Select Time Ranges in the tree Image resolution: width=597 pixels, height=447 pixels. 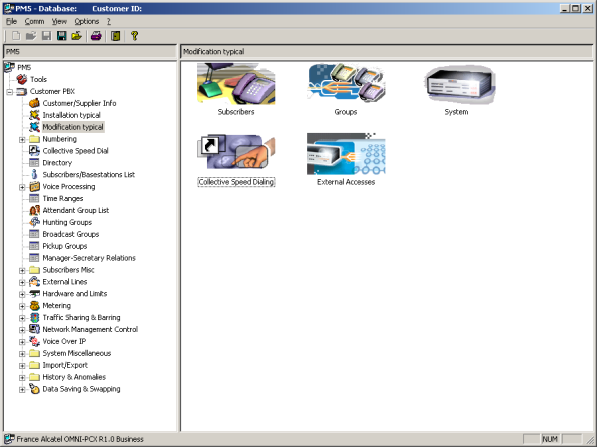coord(62,198)
